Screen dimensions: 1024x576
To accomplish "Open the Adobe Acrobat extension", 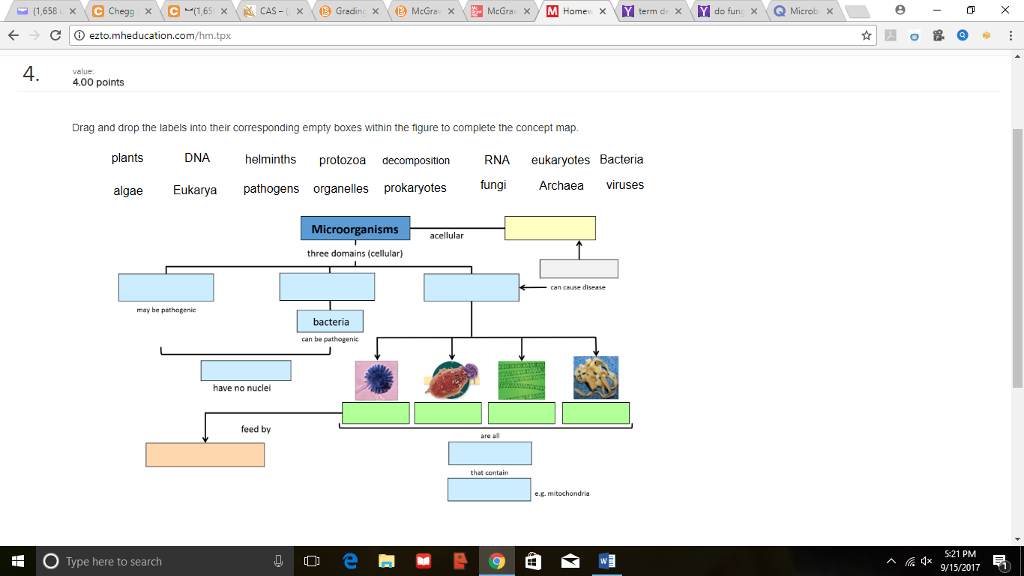I will point(890,35).
